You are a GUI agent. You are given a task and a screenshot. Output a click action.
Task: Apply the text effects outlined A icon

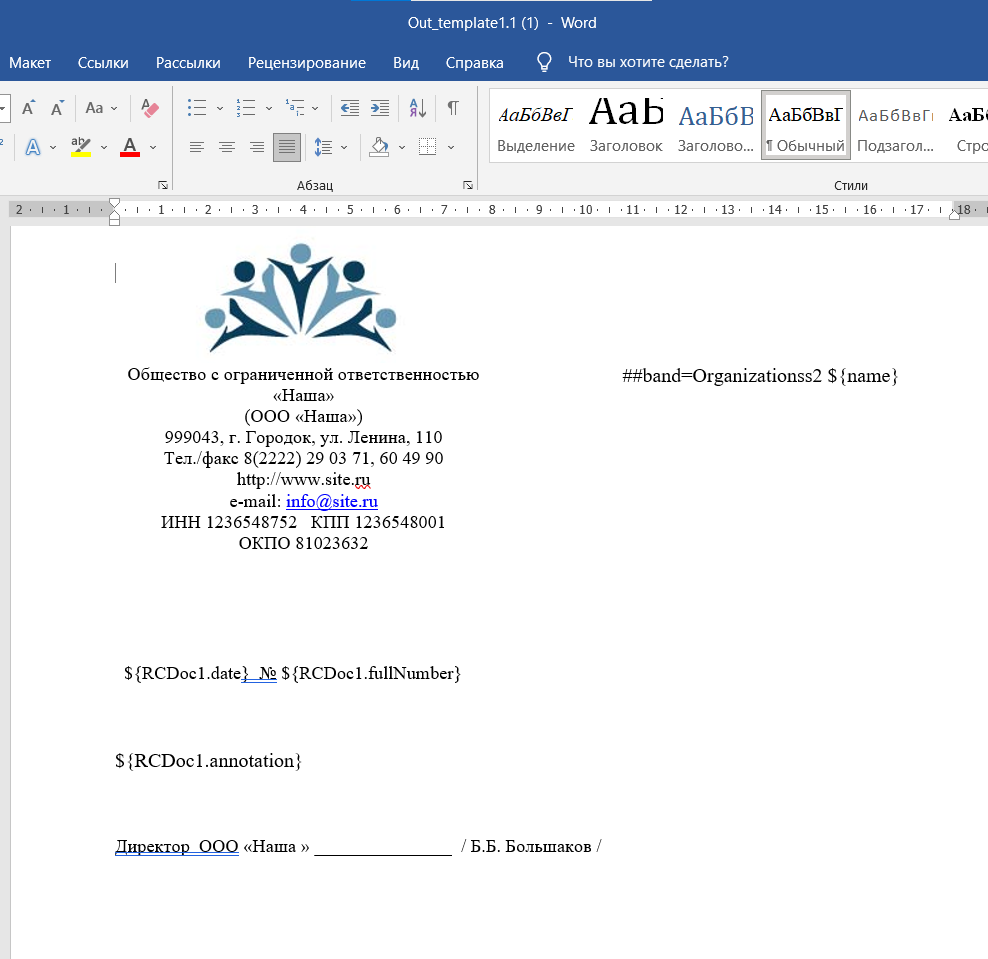33,147
